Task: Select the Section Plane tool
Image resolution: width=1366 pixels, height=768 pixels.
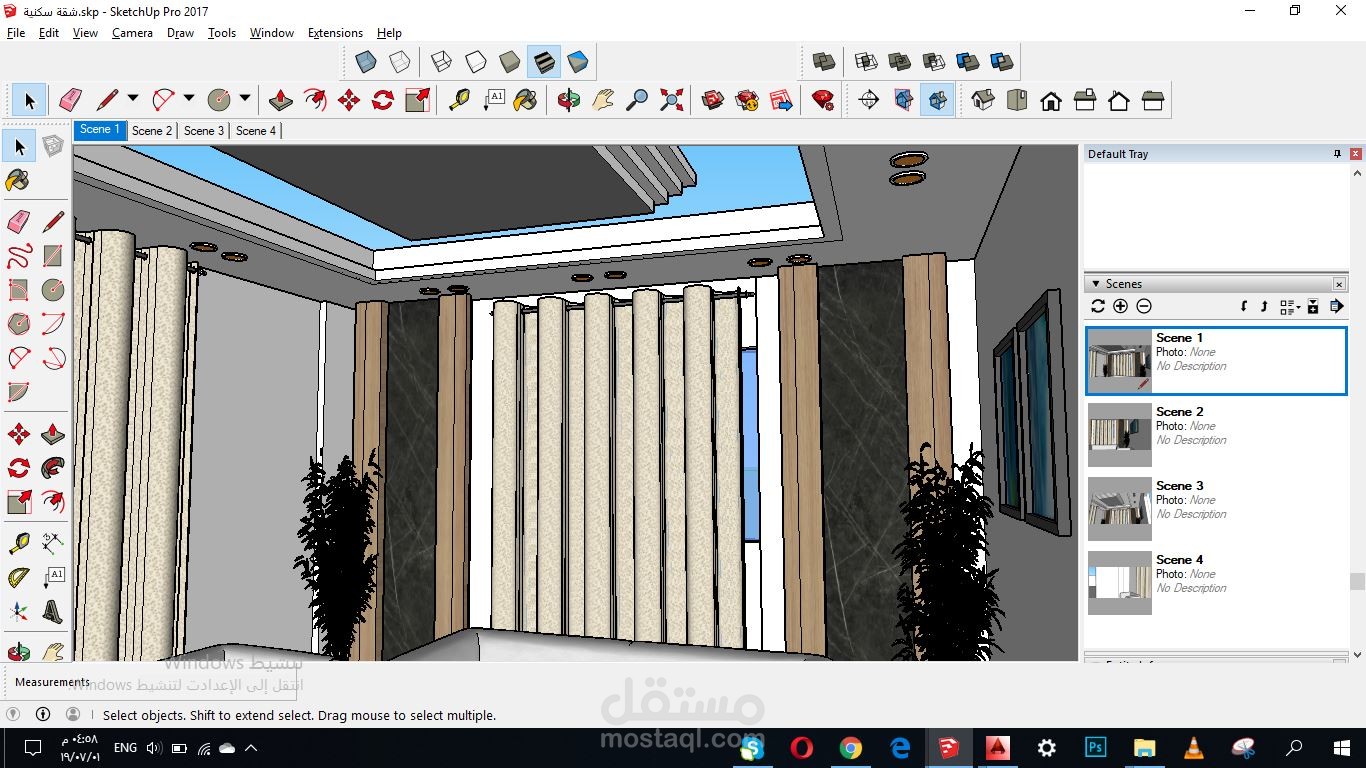Action: tap(869, 100)
